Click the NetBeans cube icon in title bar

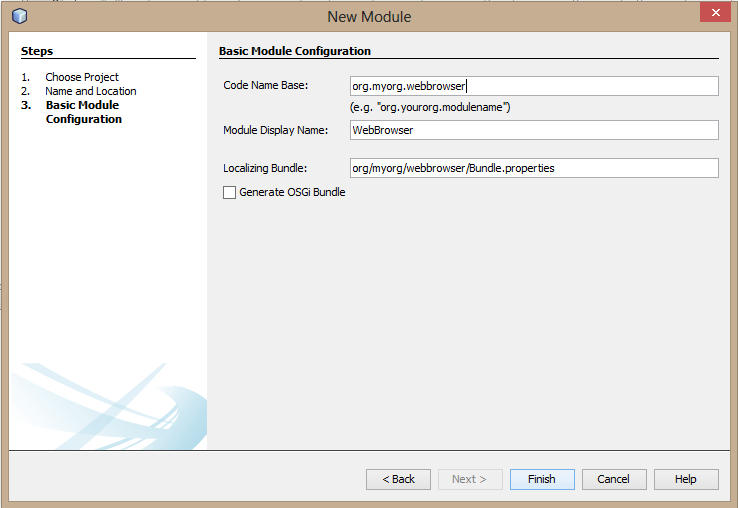[19, 16]
